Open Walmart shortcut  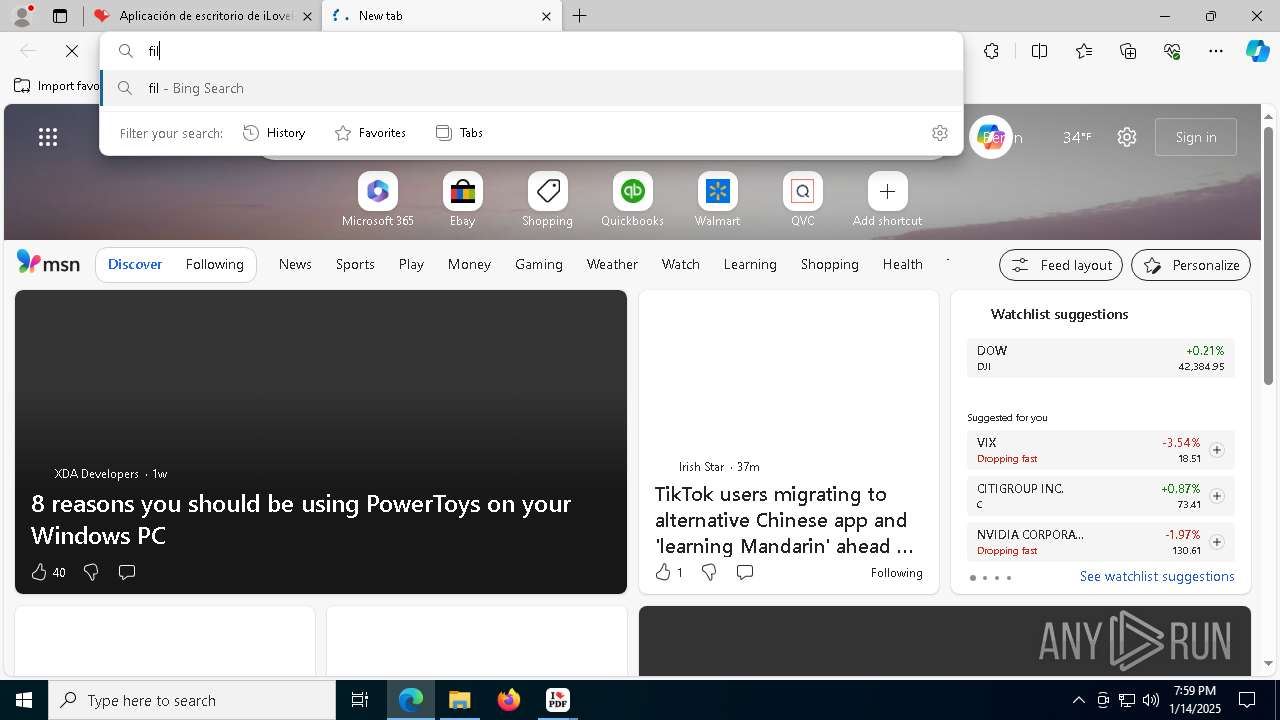(718, 200)
